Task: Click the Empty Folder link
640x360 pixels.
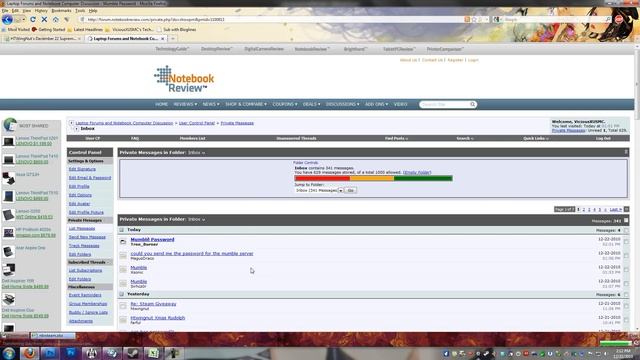Action: [417, 173]
